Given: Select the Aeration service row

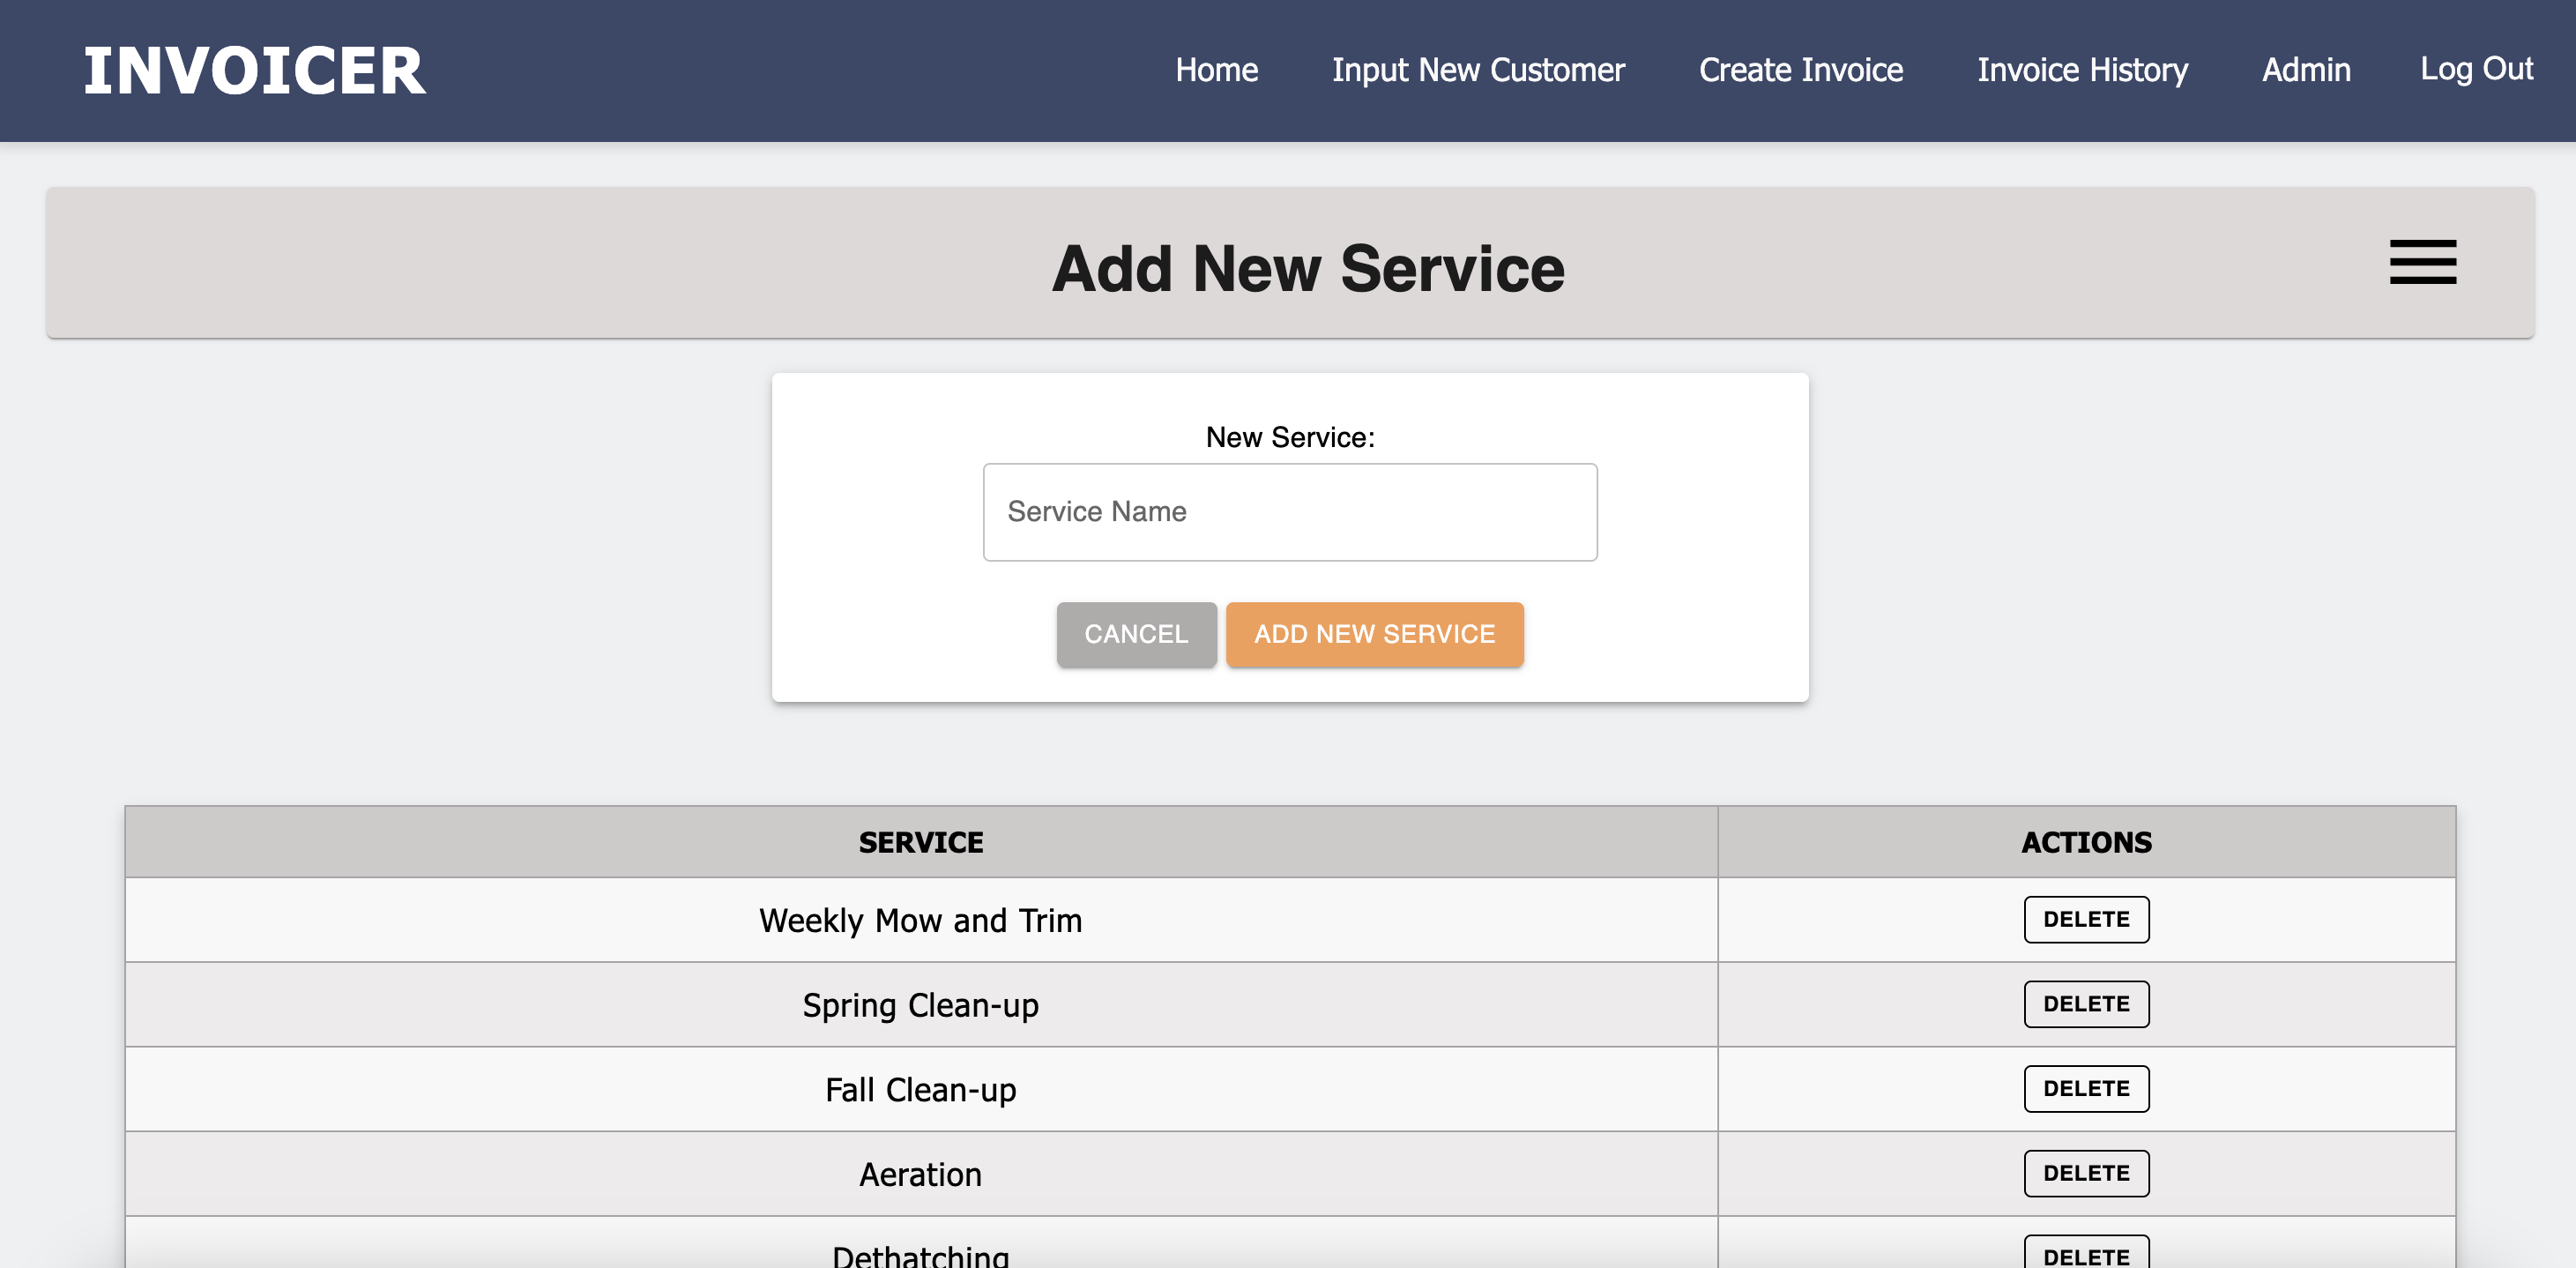Looking at the screenshot, I should (x=1290, y=1174).
